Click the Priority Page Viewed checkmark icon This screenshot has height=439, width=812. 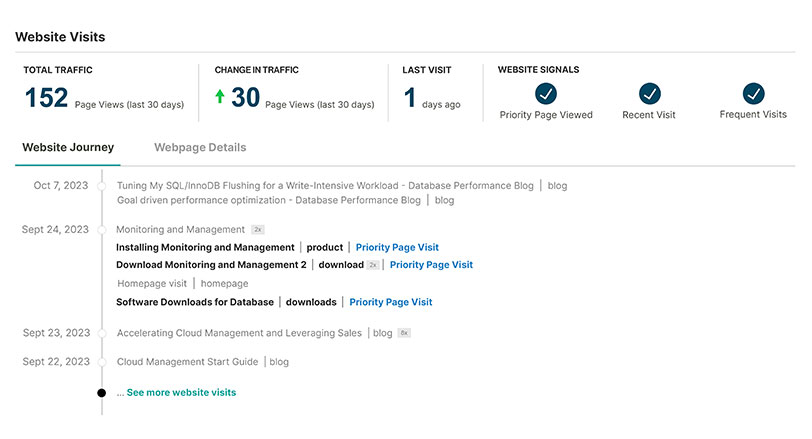[546, 94]
